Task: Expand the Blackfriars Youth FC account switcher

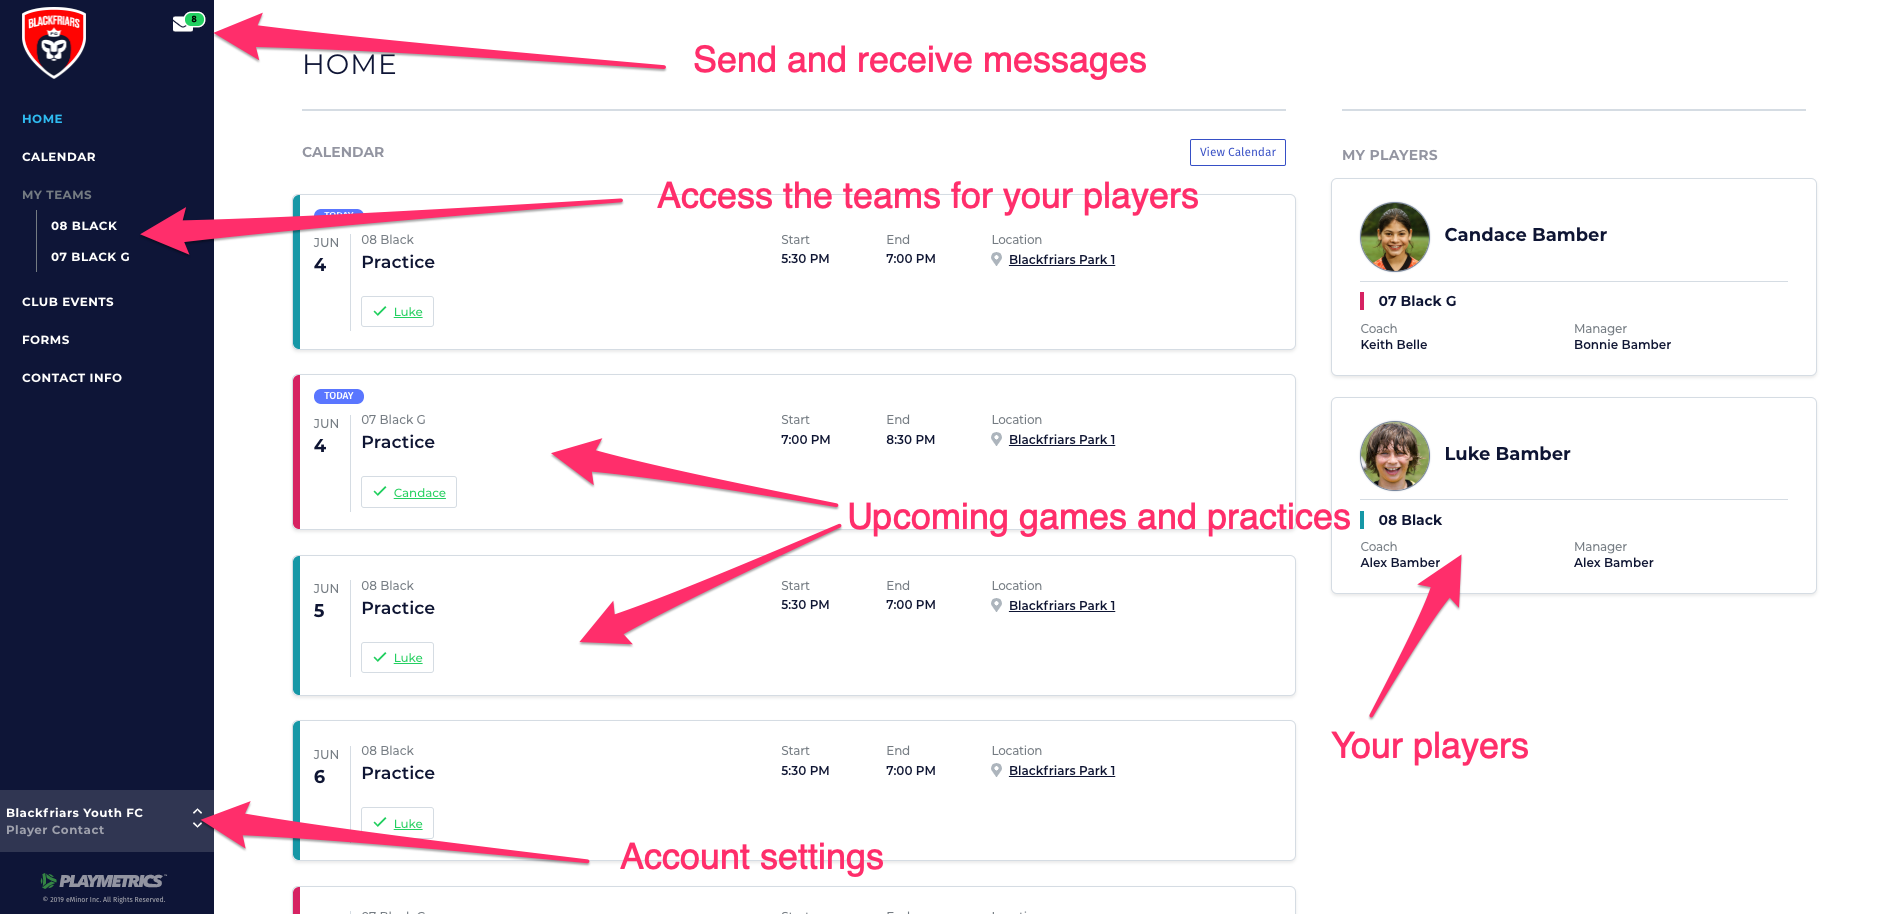Action: [197, 819]
